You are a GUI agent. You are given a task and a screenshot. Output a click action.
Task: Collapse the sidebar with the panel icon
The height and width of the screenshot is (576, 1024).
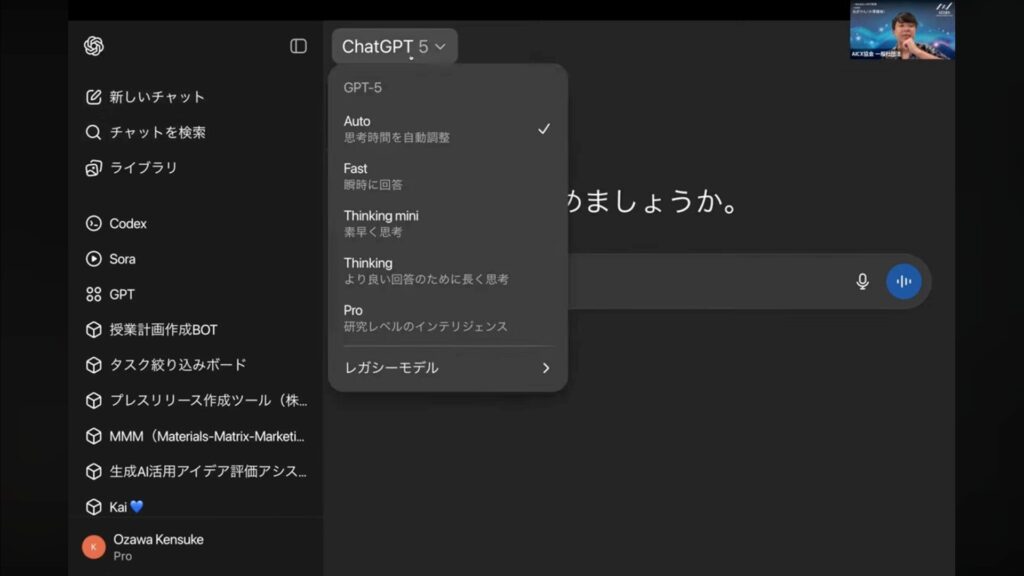(x=298, y=46)
